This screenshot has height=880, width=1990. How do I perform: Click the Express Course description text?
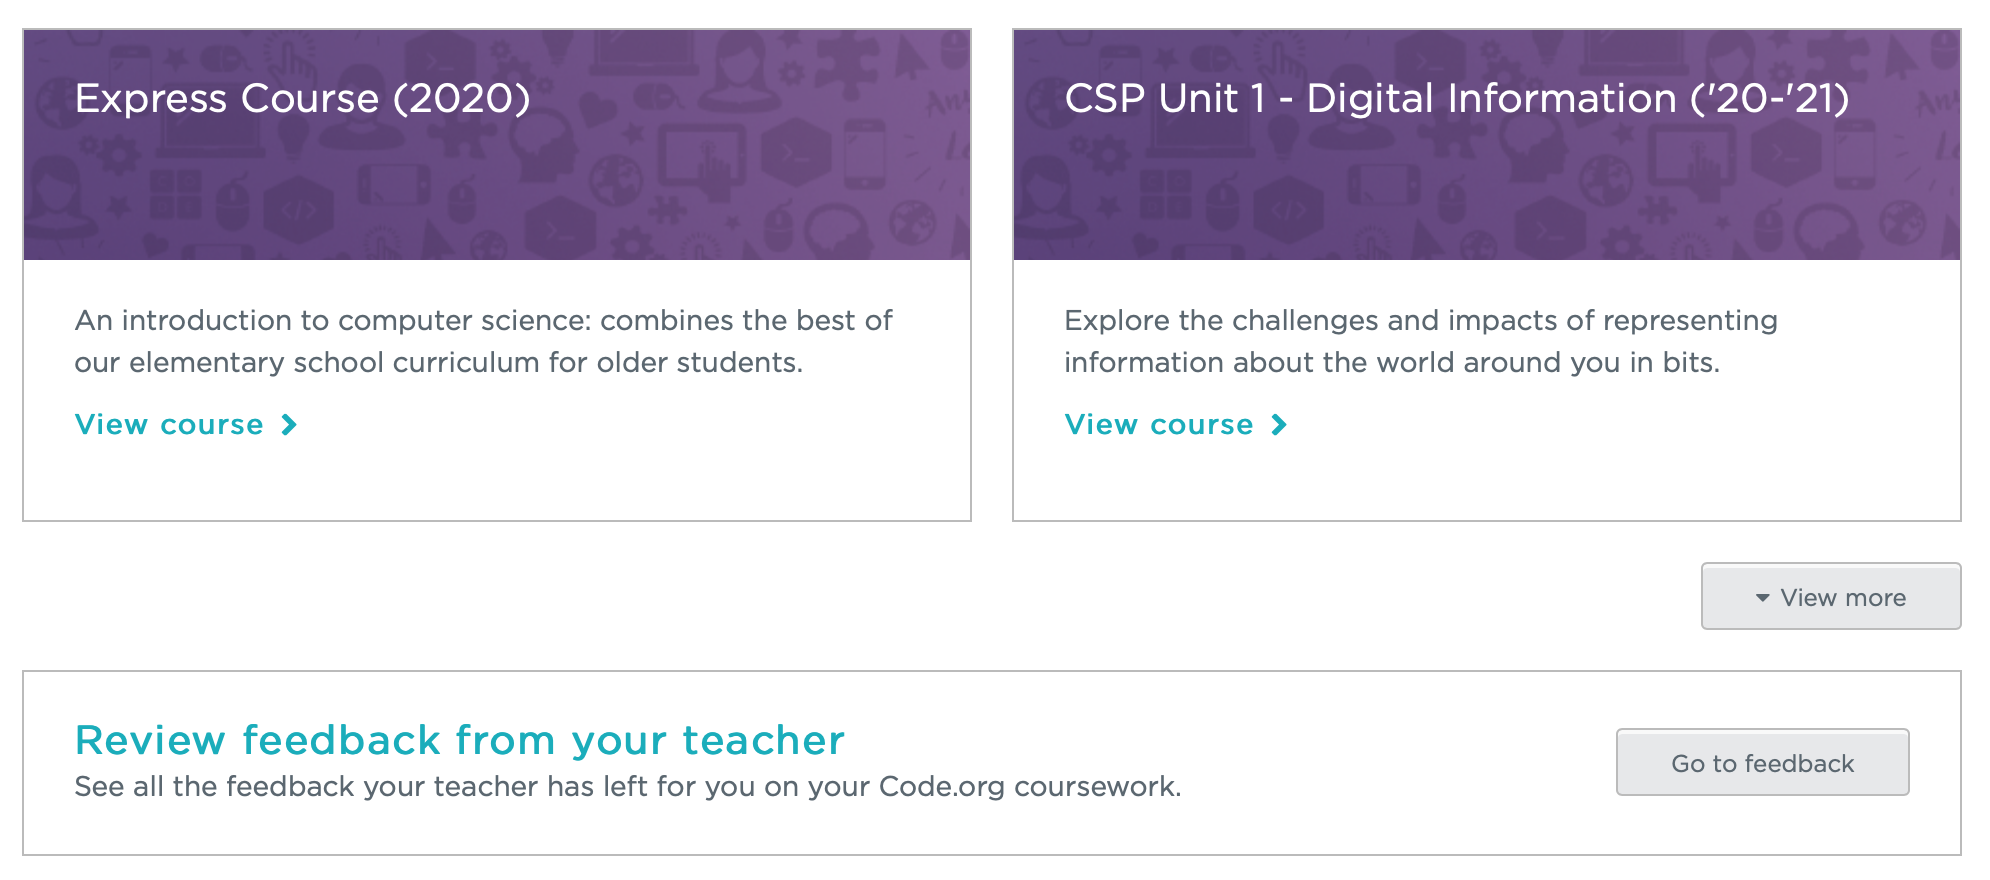click(x=484, y=341)
